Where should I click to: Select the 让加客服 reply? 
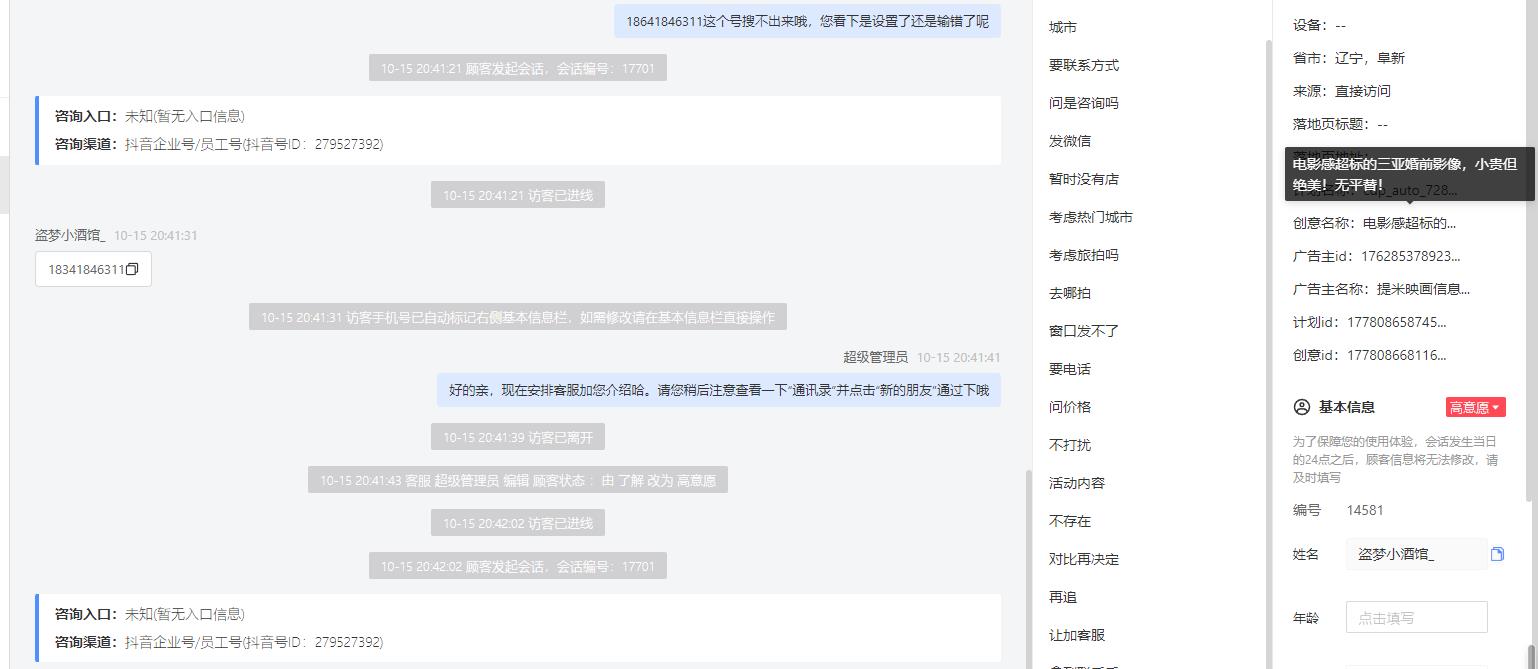click(x=1077, y=635)
